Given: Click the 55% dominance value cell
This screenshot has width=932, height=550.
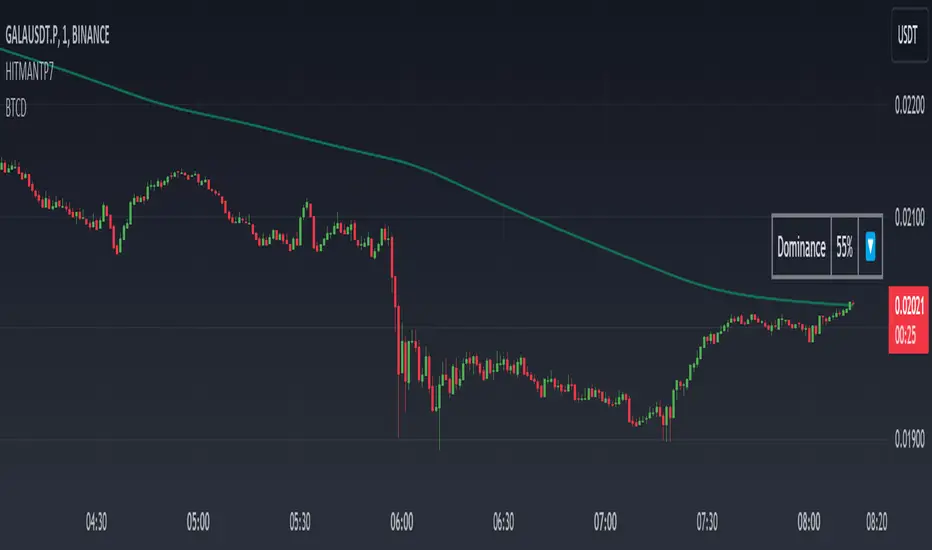Looking at the screenshot, I should tap(844, 246).
